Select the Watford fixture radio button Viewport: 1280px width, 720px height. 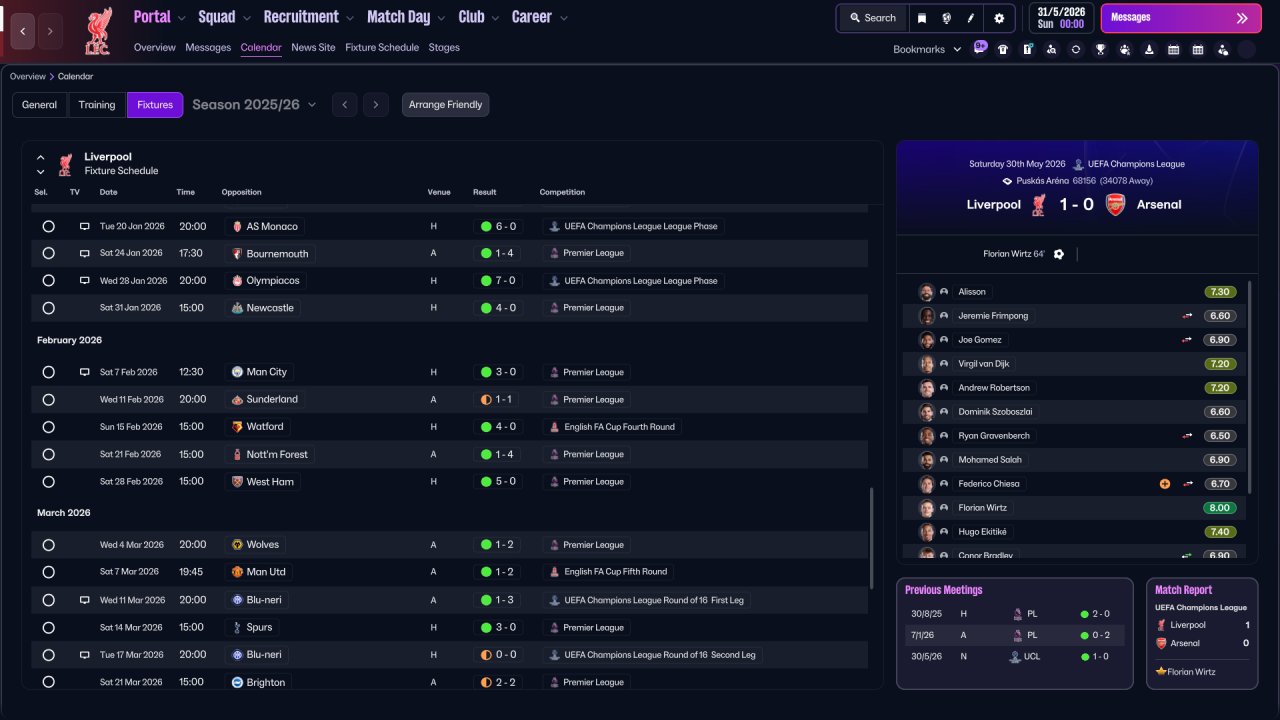48,427
